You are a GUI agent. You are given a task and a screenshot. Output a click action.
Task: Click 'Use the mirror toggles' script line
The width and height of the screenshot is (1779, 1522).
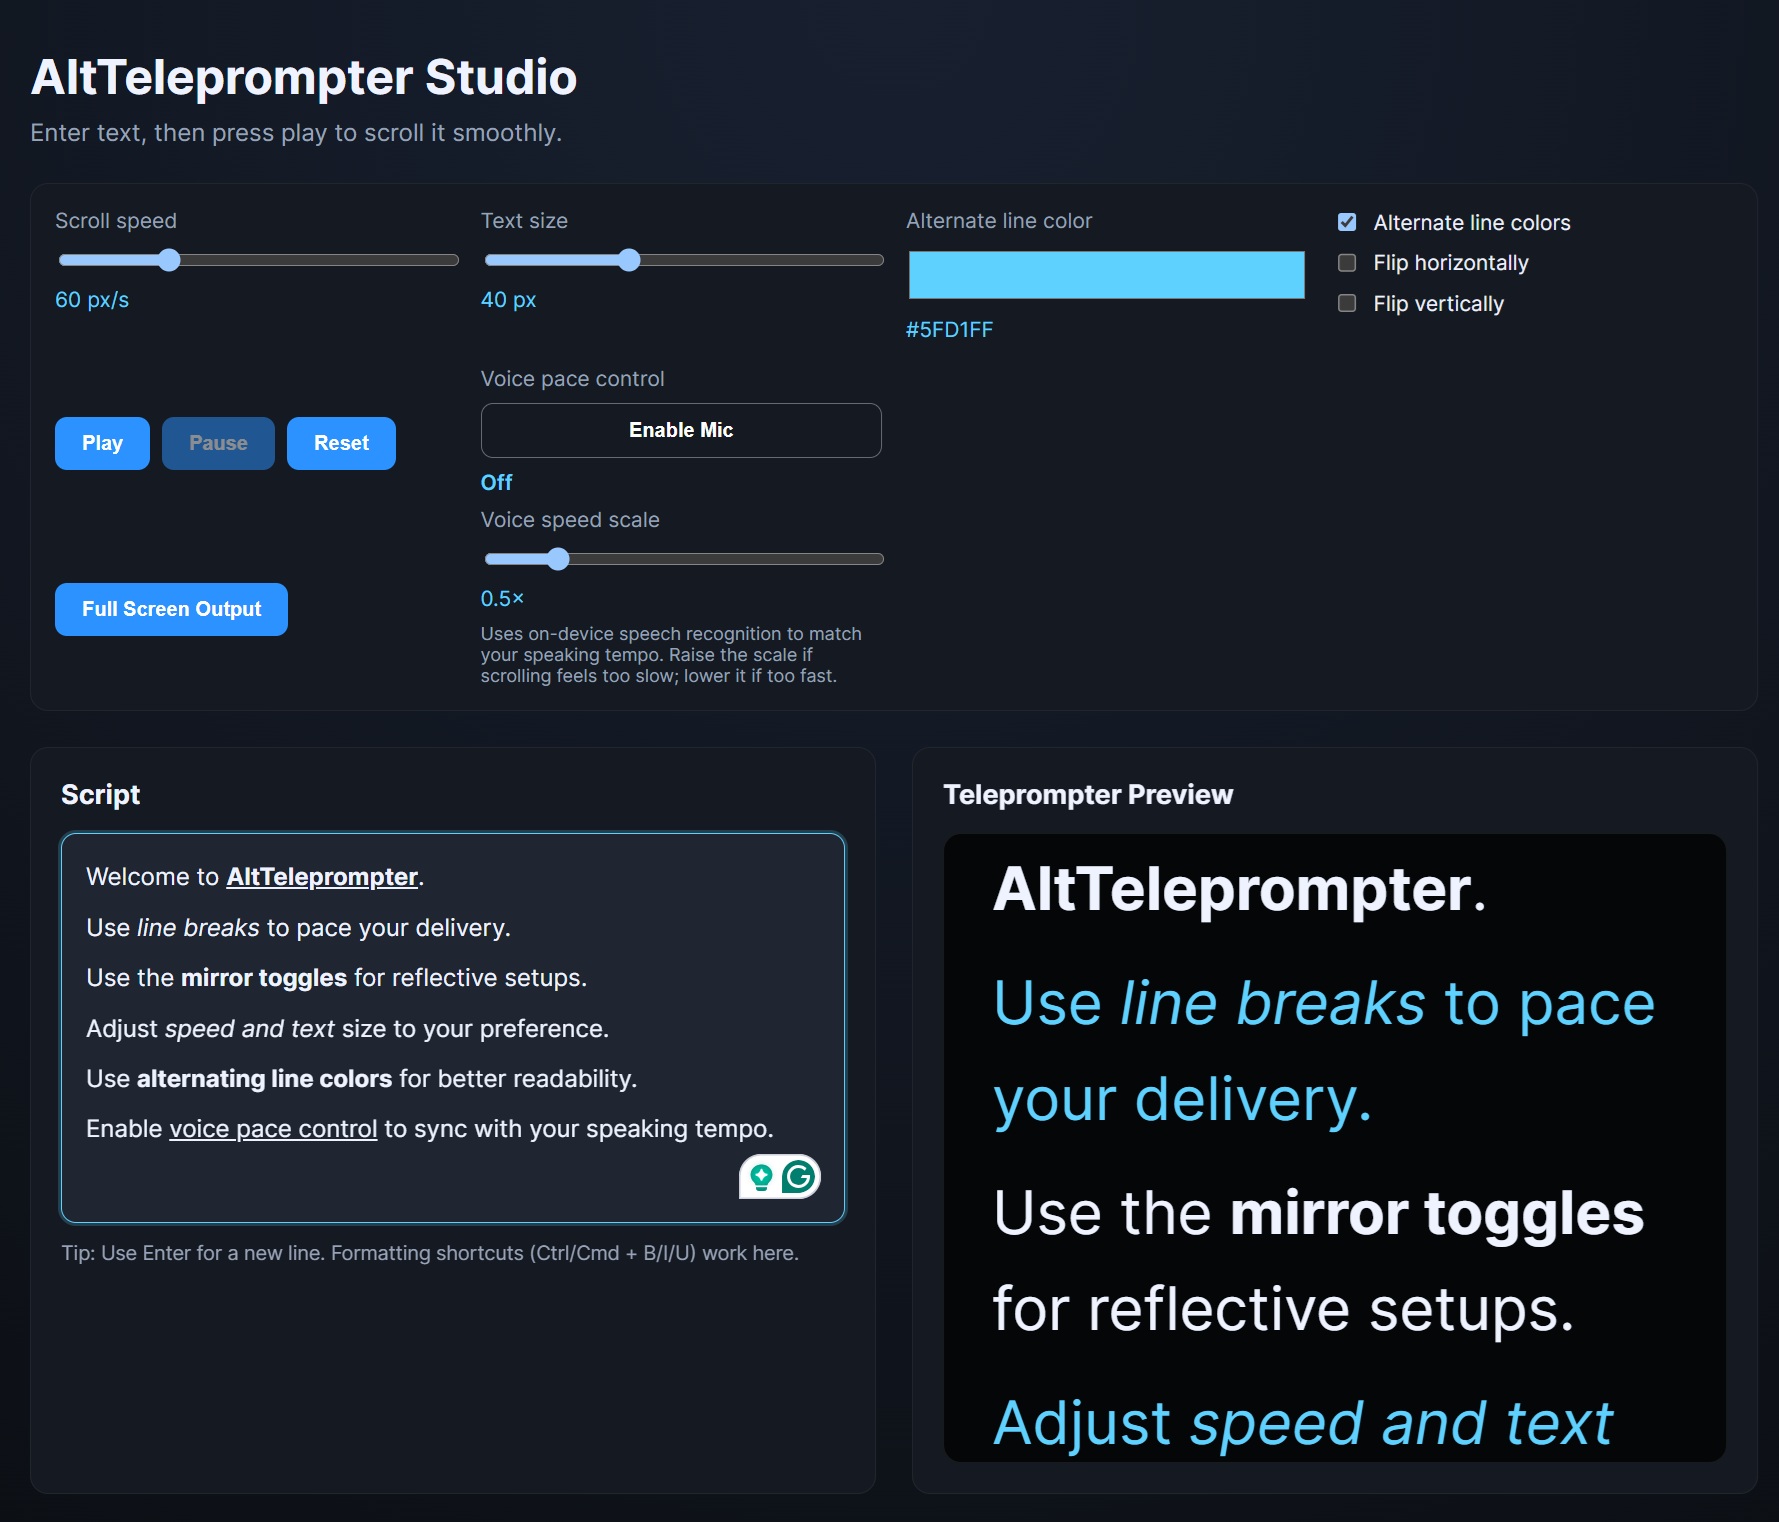(336, 978)
